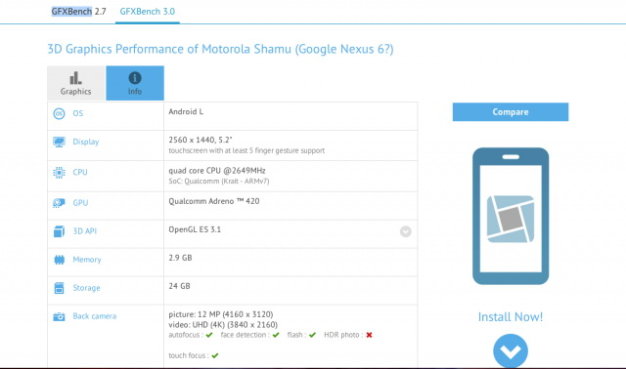Click the '2560 x 1440, 5.2"' value
The width and height of the screenshot is (626, 369).
200,140
